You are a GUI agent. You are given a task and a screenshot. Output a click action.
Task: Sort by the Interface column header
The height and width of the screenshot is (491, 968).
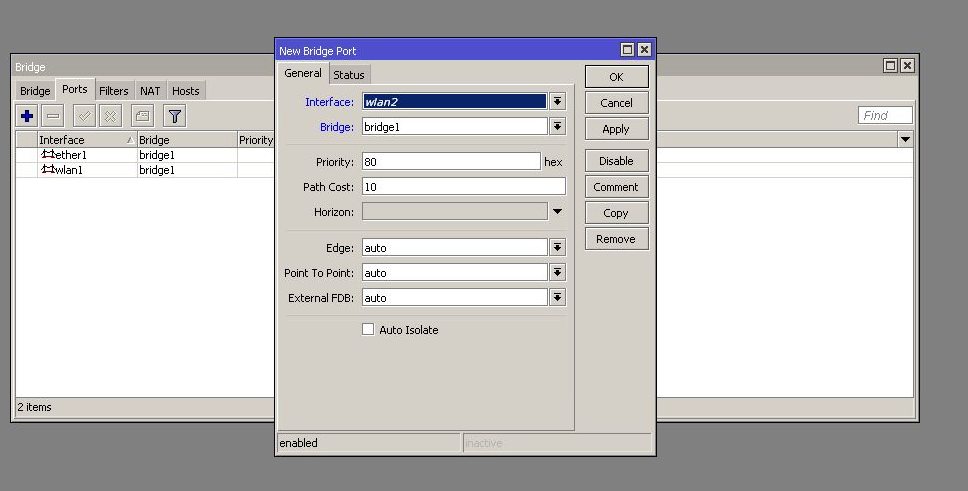coord(87,140)
